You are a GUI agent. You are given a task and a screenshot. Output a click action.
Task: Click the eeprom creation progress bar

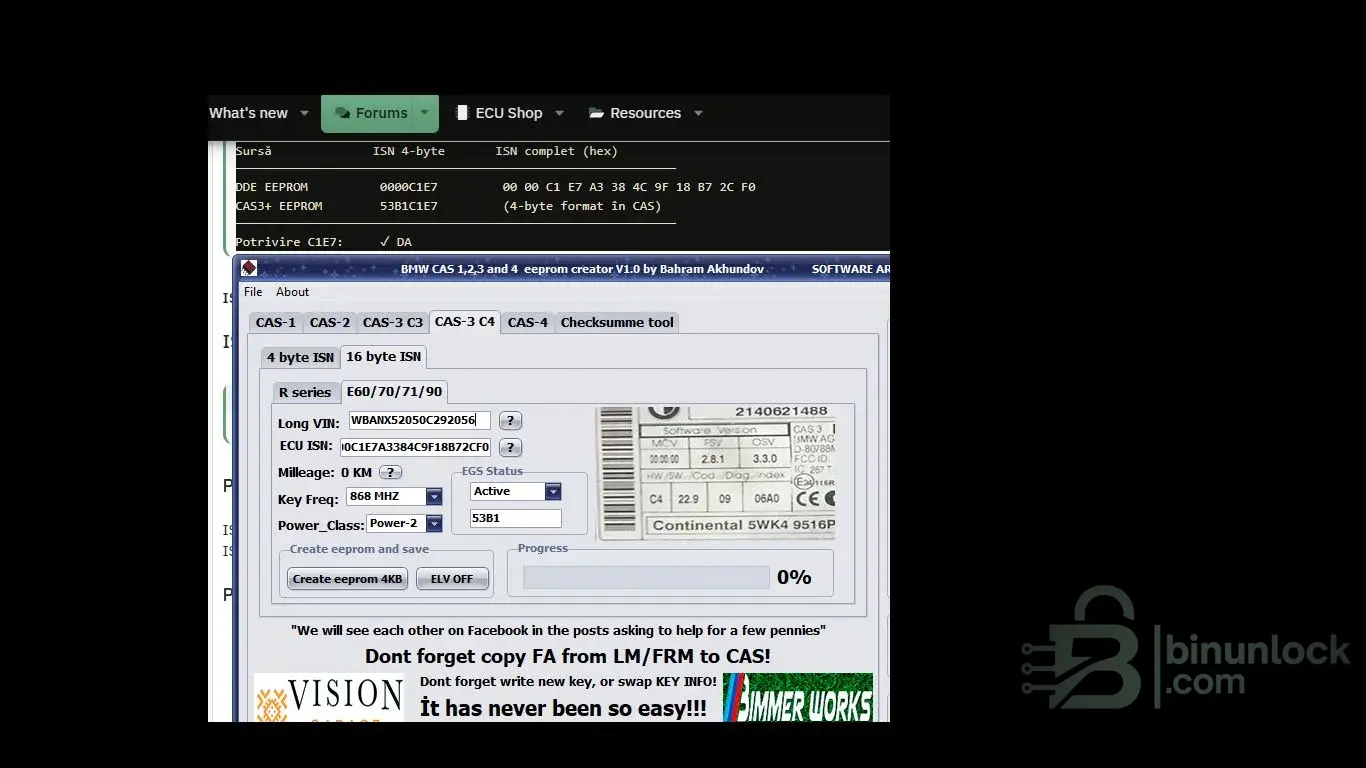pyautogui.click(x=646, y=577)
